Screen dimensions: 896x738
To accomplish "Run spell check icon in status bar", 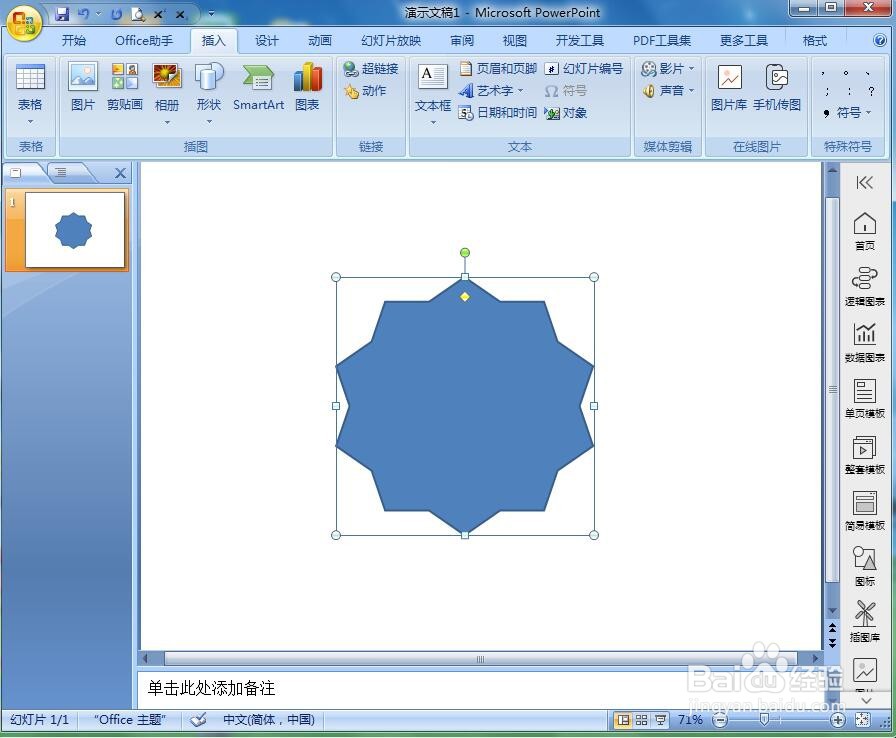I will click(198, 720).
